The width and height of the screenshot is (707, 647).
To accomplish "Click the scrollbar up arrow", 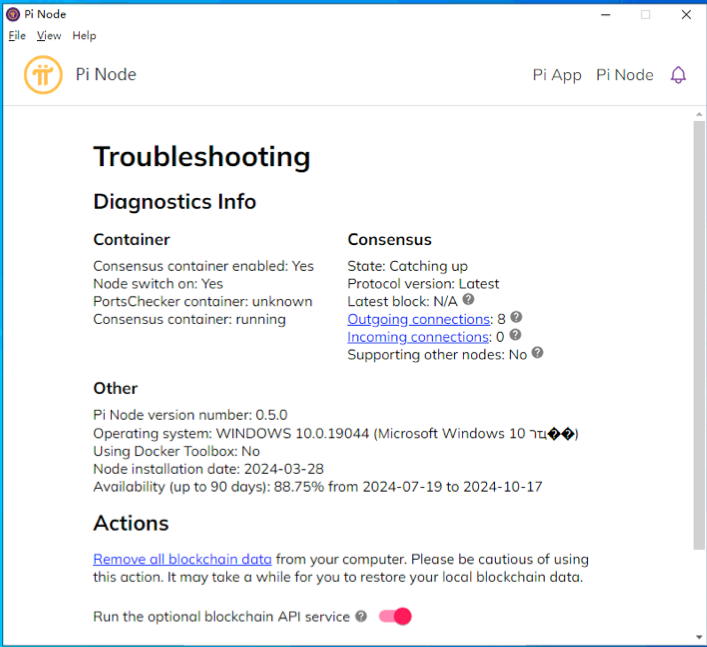I will [699, 115].
